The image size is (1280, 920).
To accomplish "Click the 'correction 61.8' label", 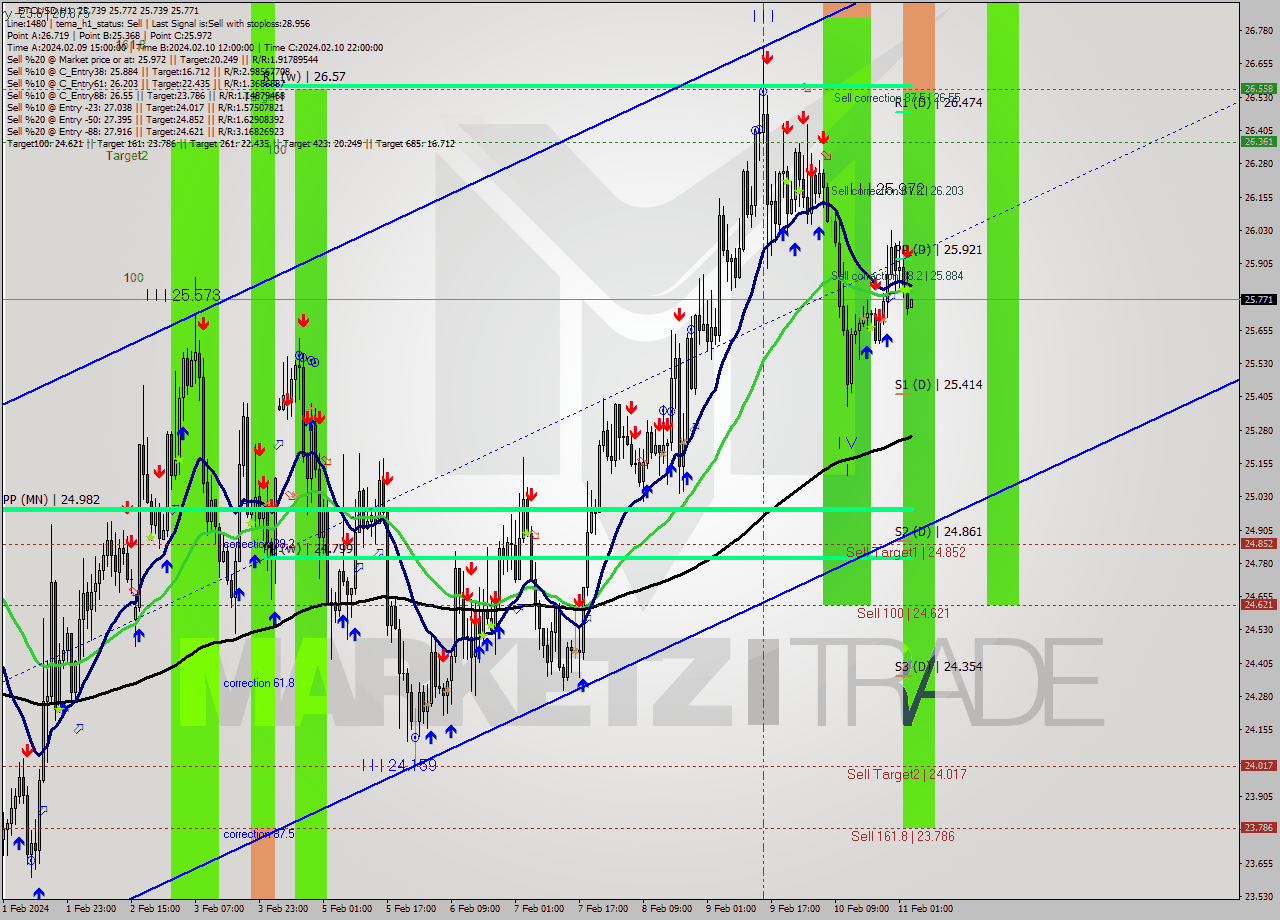I will point(259,683).
